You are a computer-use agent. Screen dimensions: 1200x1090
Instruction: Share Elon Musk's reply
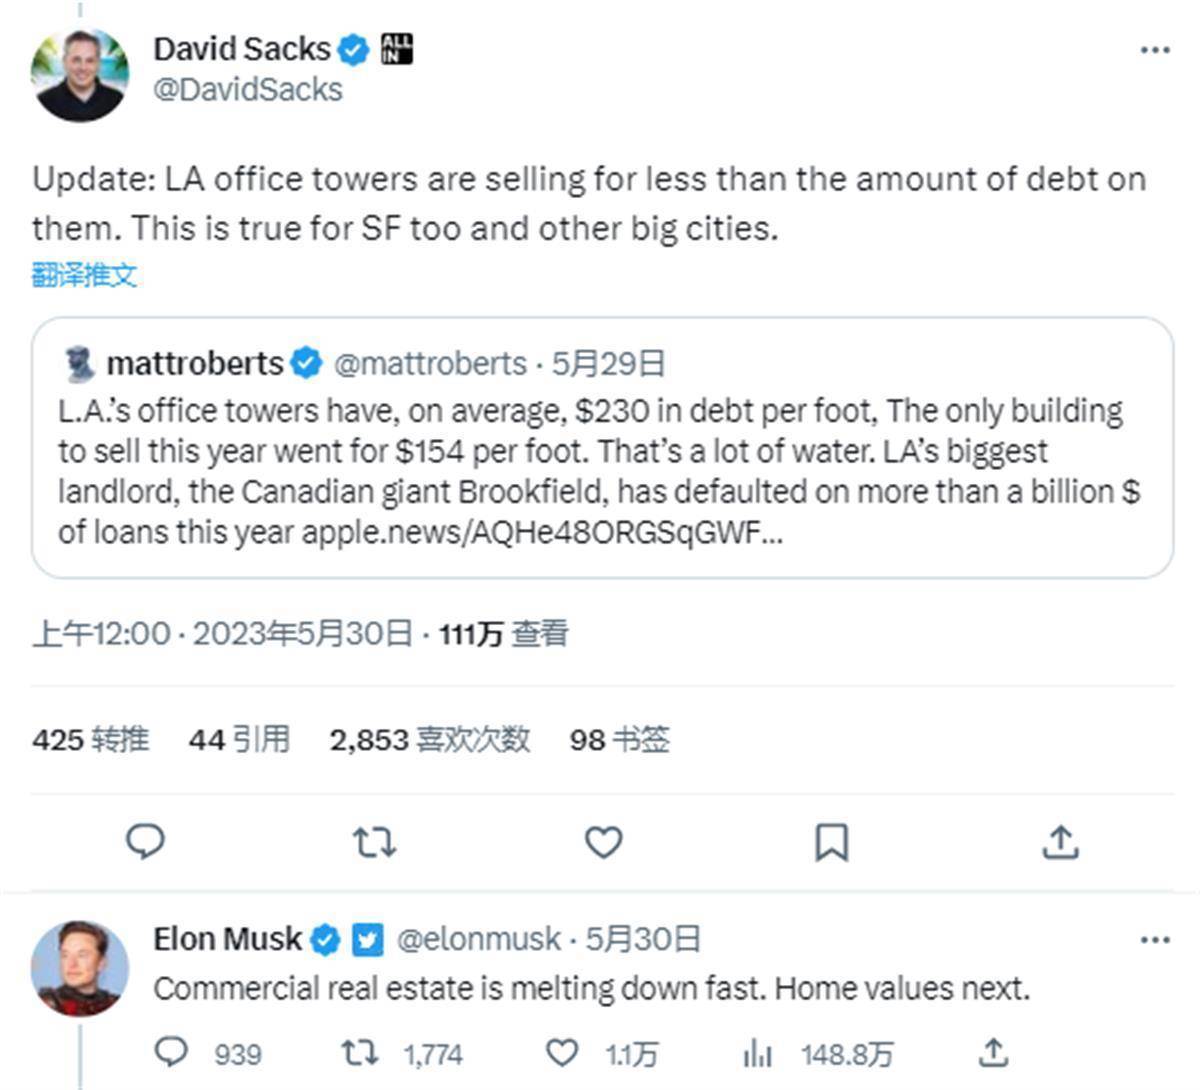[992, 1052]
